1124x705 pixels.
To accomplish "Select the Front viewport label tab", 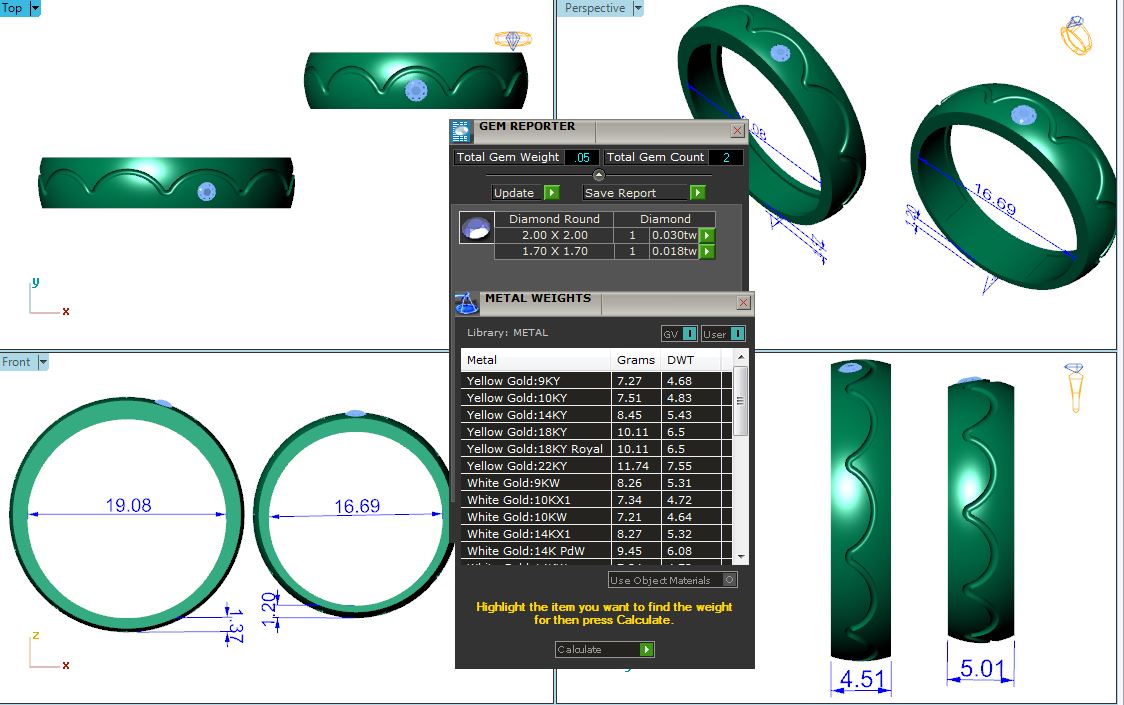I will [x=16, y=362].
